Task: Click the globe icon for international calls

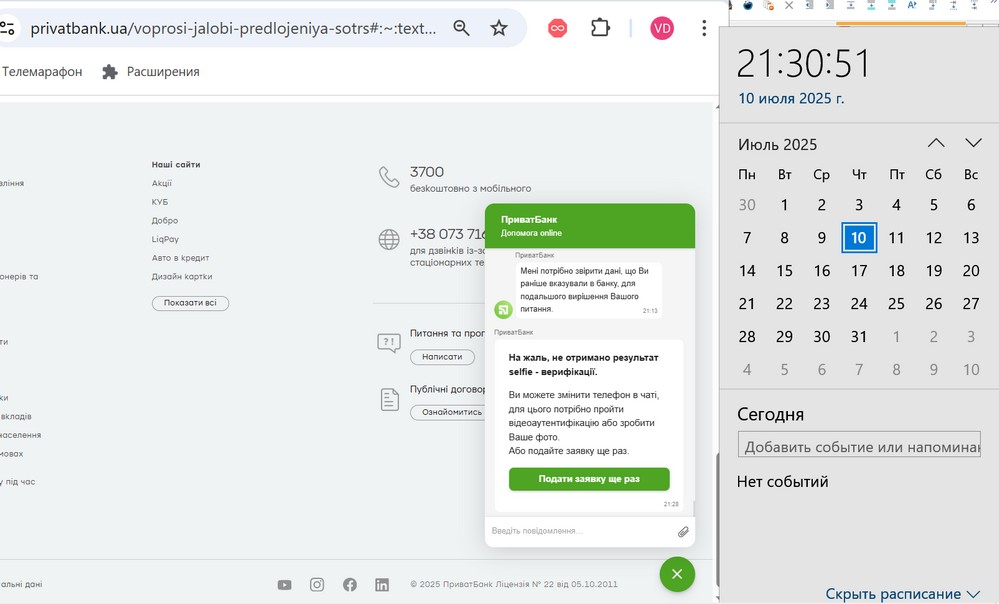Action: (389, 240)
